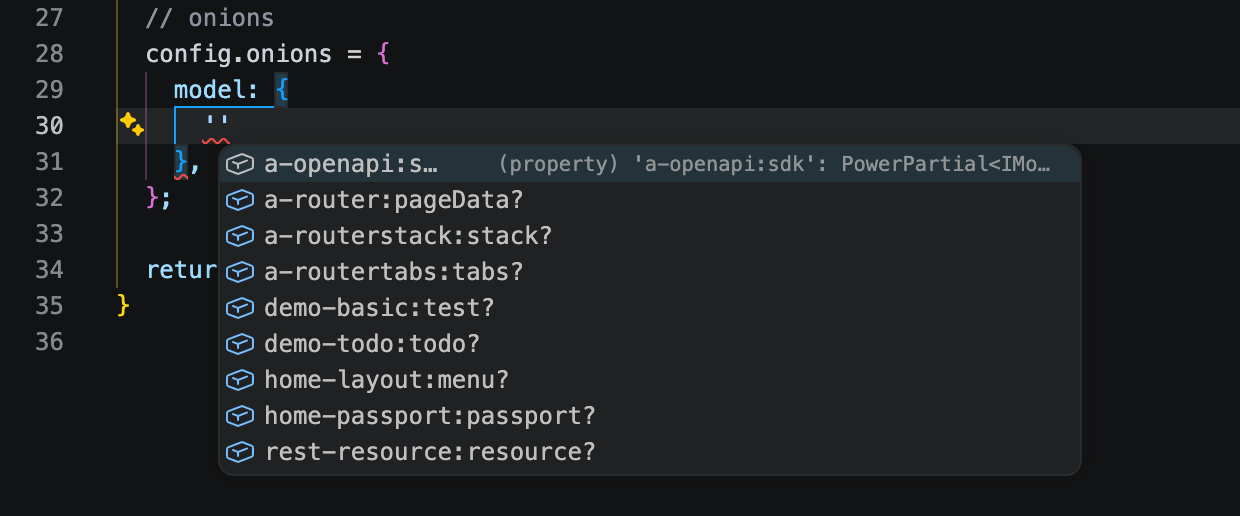This screenshot has width=1240, height=516.
Task: Click the empty string quotes on line 30
Action: click(x=217, y=124)
